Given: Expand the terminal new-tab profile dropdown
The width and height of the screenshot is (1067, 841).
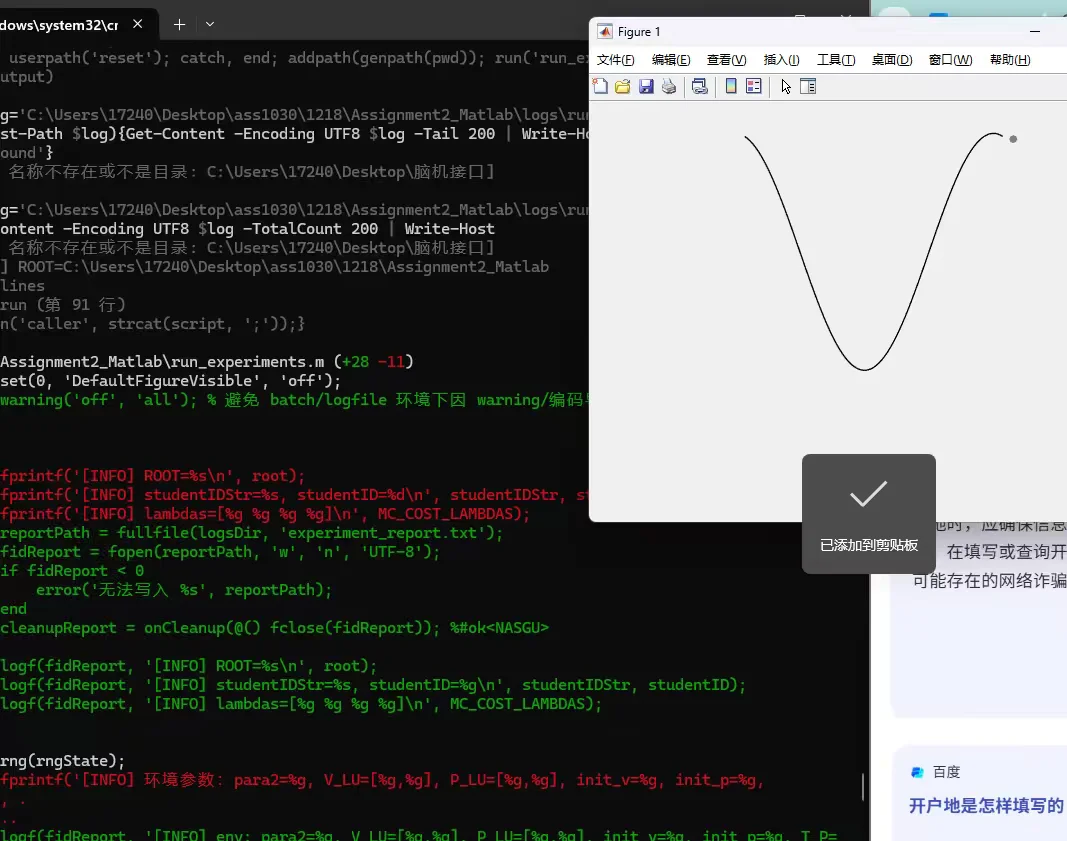Looking at the screenshot, I should [x=210, y=24].
